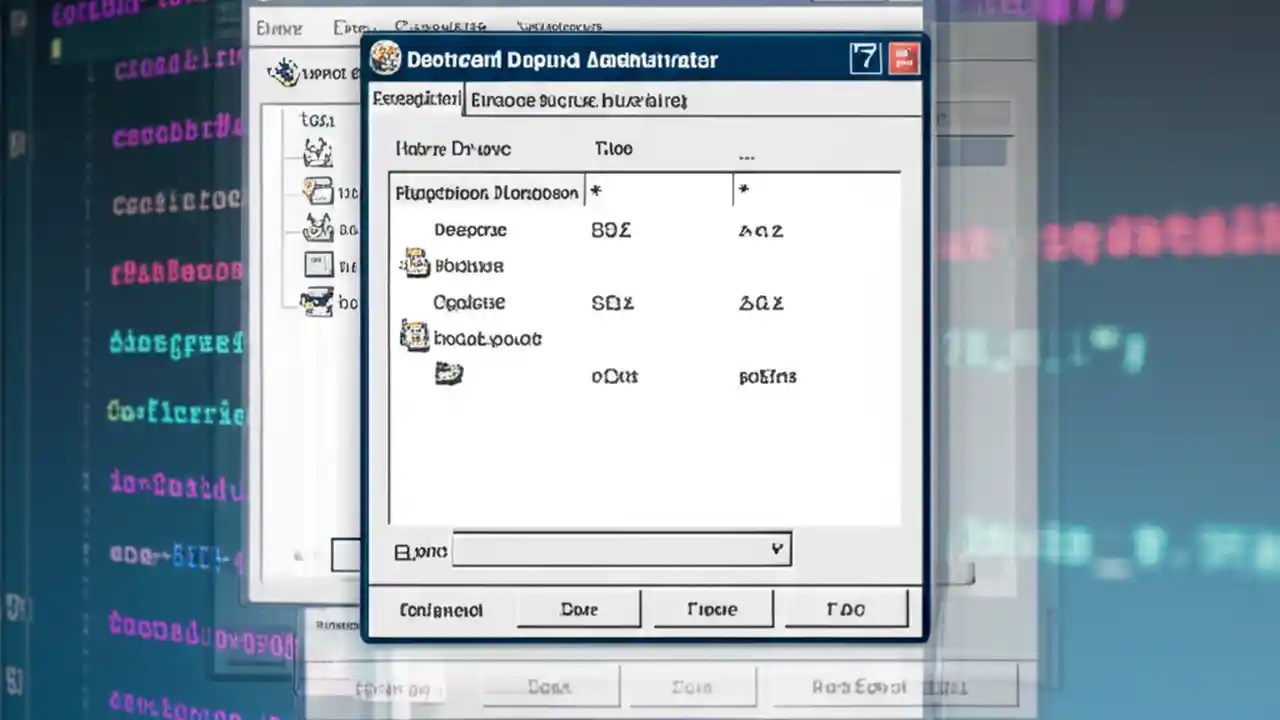The height and width of the screenshot is (720, 1280).
Task: Click the dropdown chevron arrow in the bottom combo box
Action: pos(776,549)
